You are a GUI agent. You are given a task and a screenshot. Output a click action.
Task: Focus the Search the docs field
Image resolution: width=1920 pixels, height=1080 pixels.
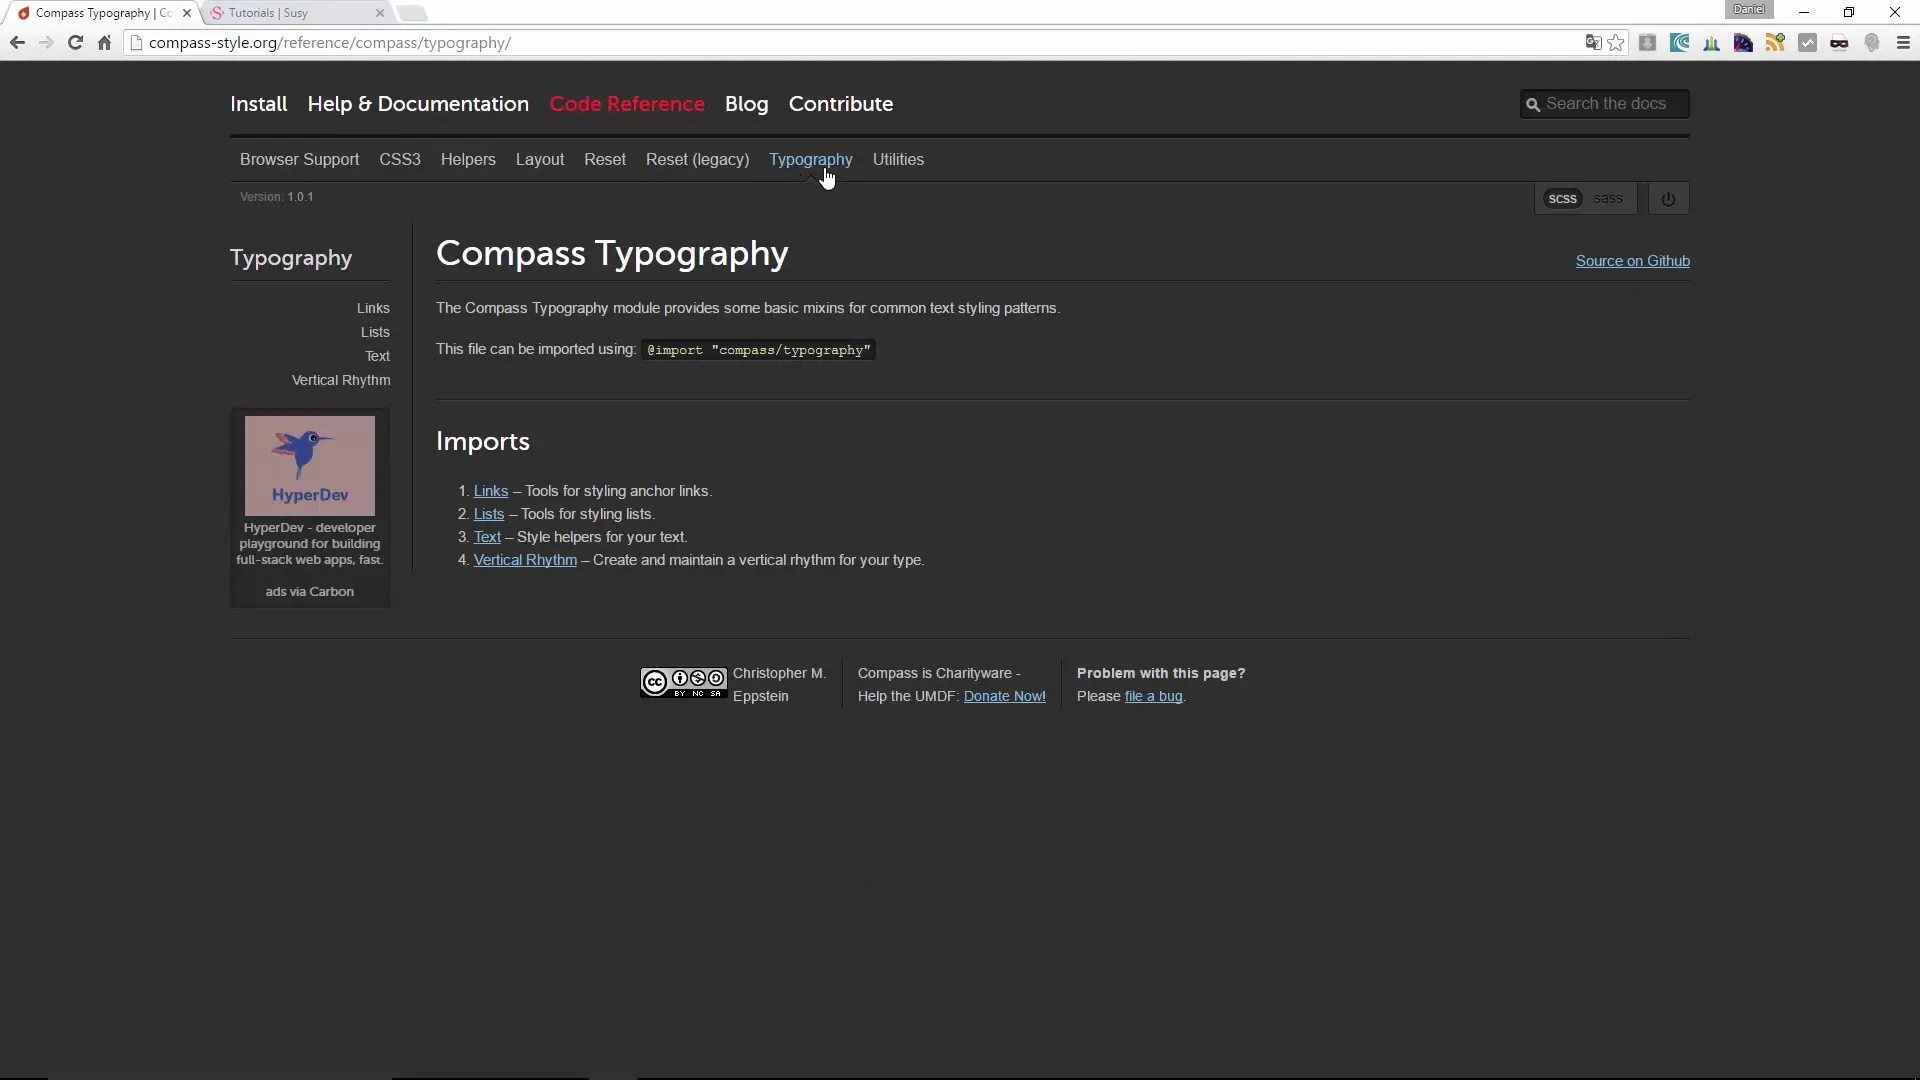coord(1612,104)
